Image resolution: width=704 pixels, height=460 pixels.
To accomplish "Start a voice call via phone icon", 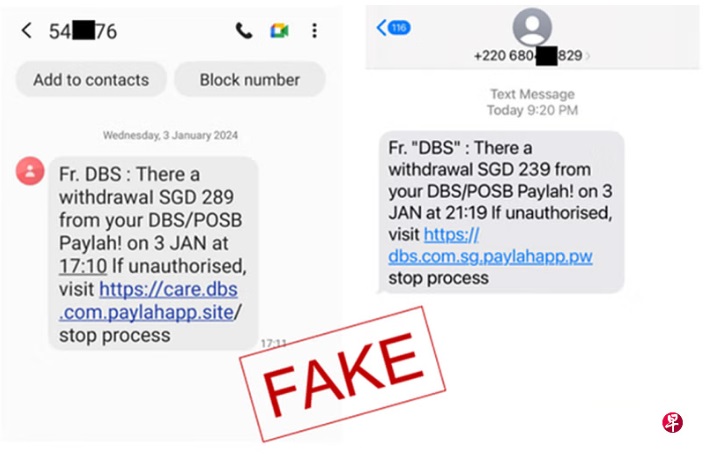I will pyautogui.click(x=244, y=31).
